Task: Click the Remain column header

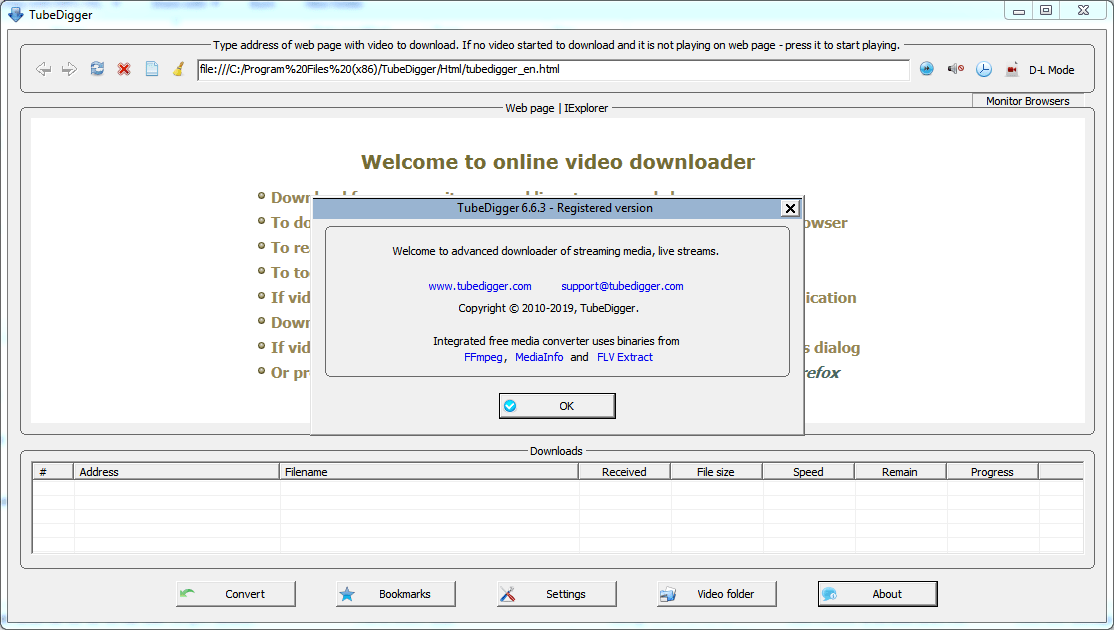Action: point(900,472)
